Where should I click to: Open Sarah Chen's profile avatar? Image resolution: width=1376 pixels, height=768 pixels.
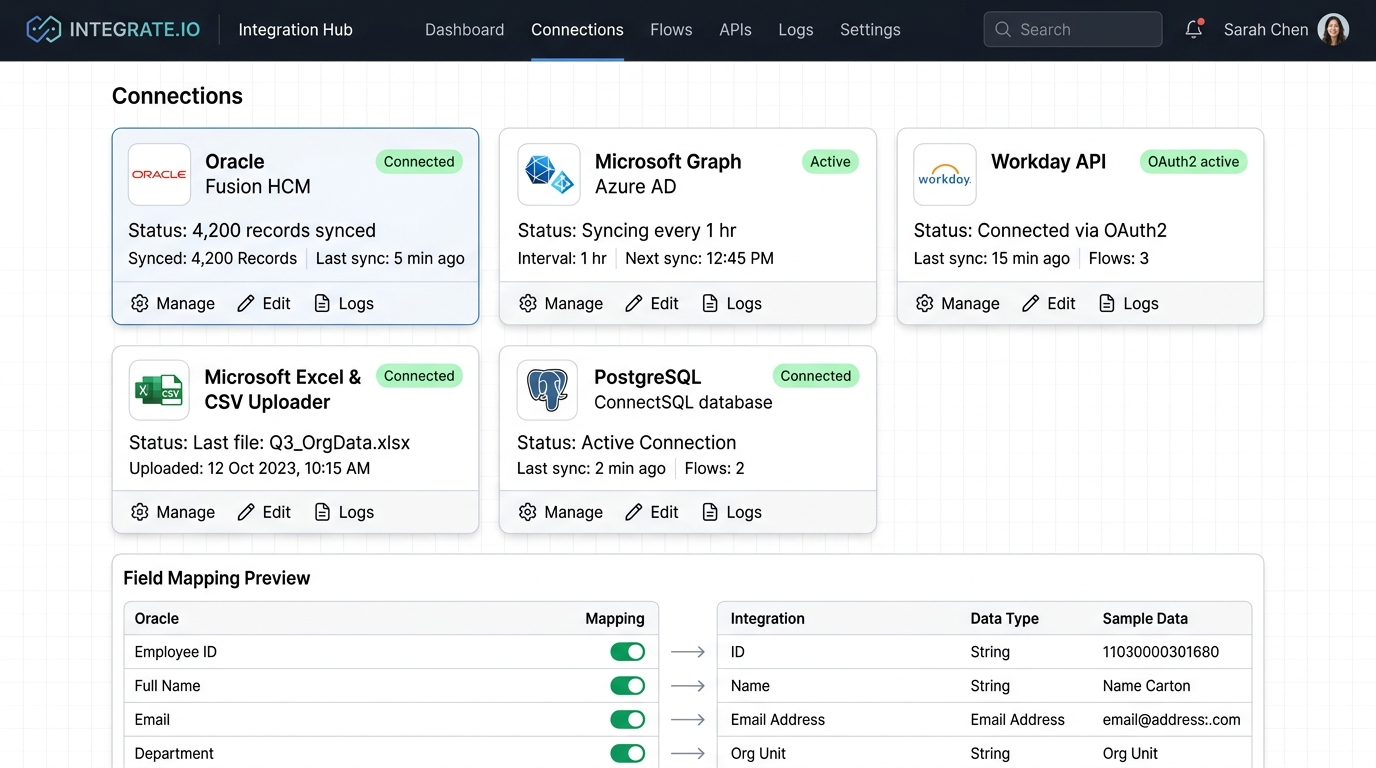pos(1333,30)
